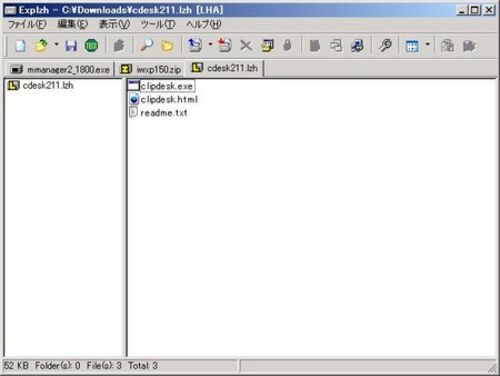Click the open archive folder icon
The image size is (500, 376).
click(x=41, y=46)
